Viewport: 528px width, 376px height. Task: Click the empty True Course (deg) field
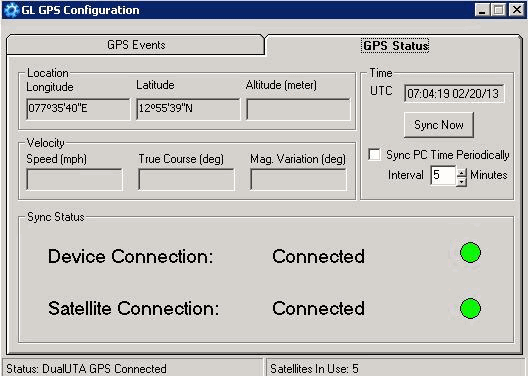click(186, 180)
